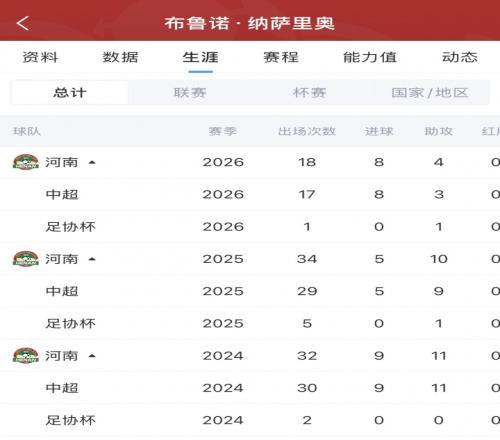Open the 2026 中超 stats row

(x=250, y=194)
